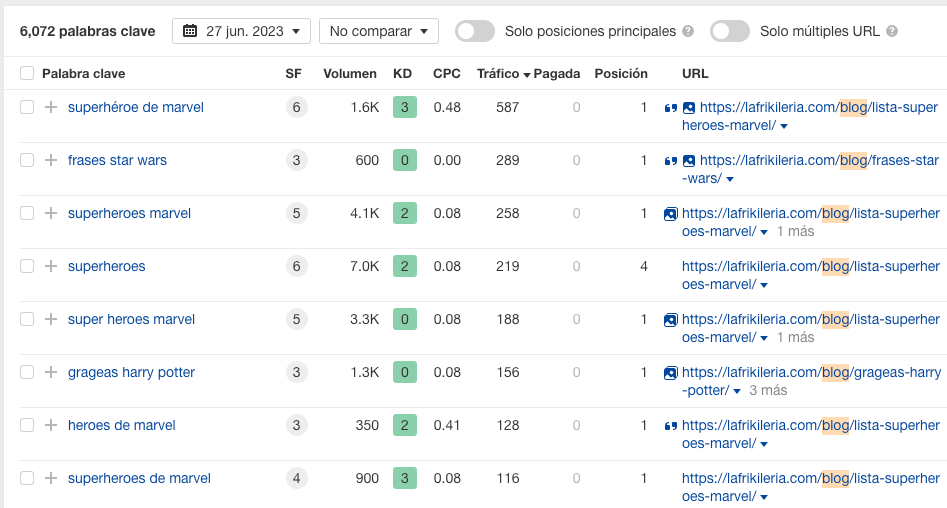The width and height of the screenshot is (947, 508).
Task: Sort by the Pagada column header
Action: tap(557, 74)
